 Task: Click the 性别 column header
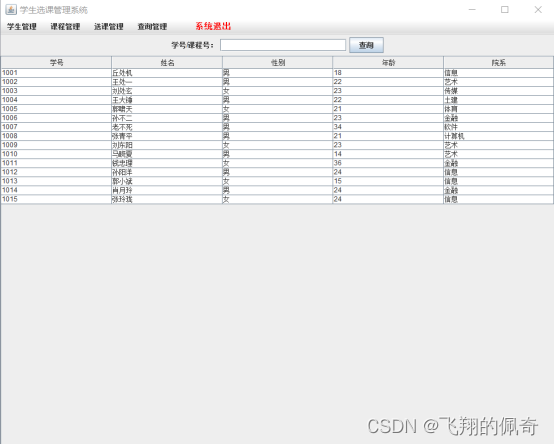[x=277, y=63]
